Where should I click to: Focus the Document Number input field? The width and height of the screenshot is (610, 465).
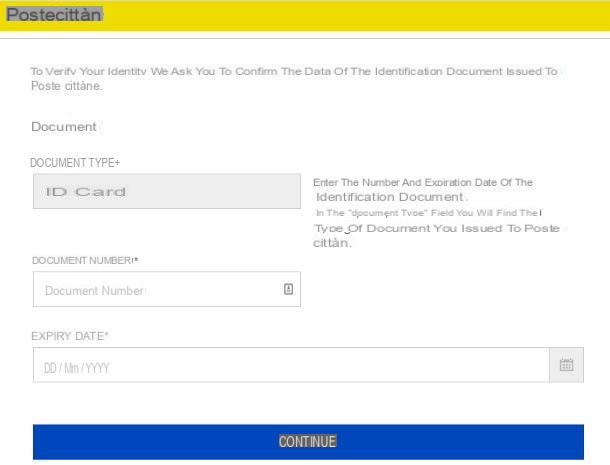point(167,289)
